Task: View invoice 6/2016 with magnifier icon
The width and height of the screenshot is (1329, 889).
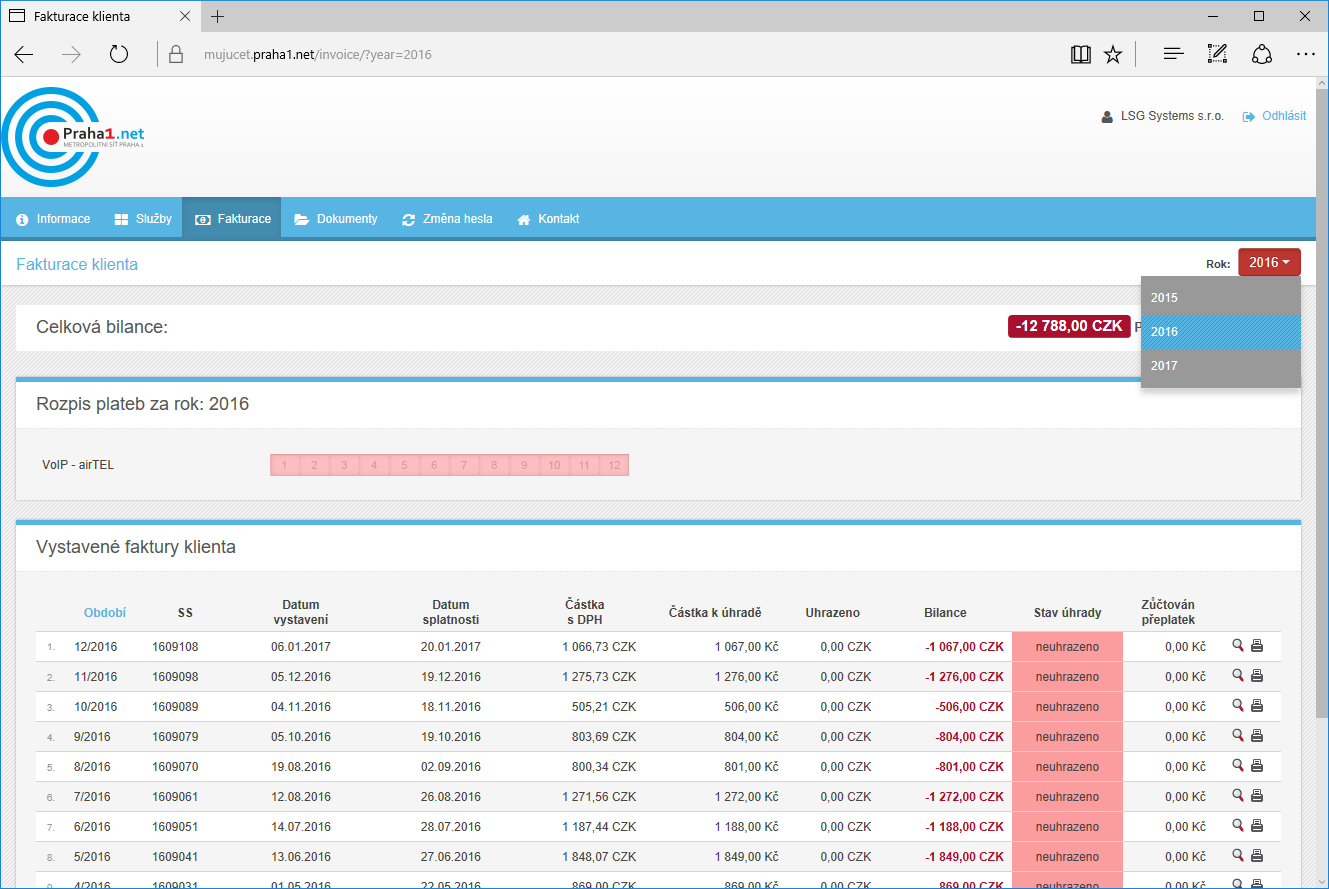Action: click(1238, 826)
